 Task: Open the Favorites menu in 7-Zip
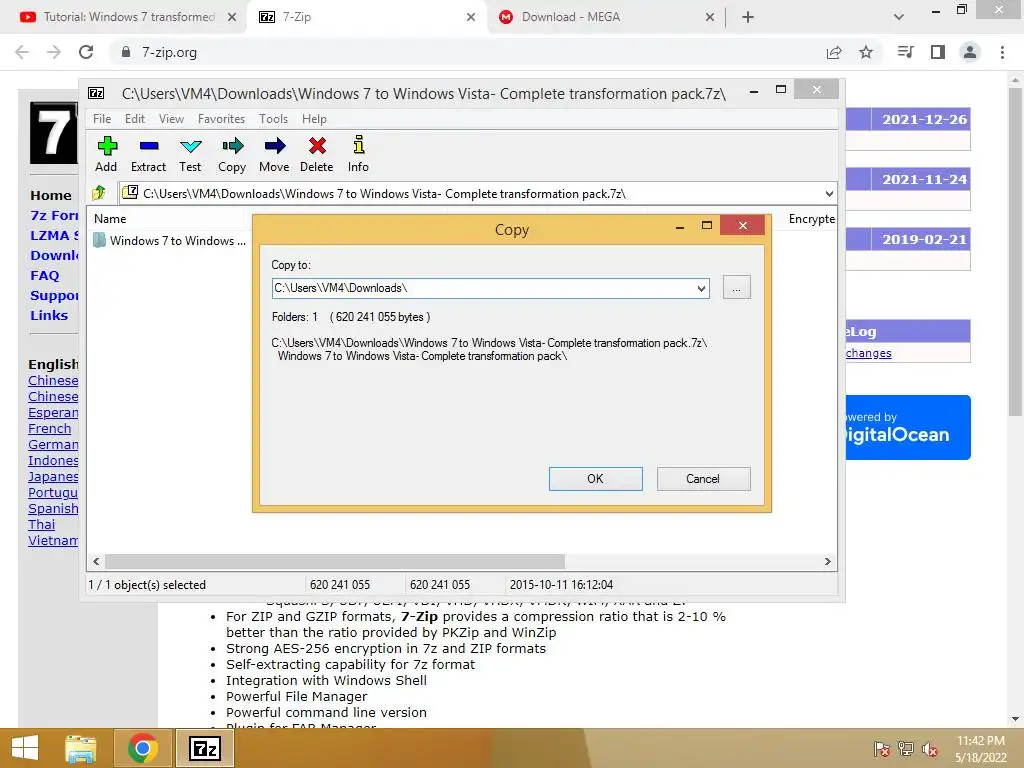point(221,119)
